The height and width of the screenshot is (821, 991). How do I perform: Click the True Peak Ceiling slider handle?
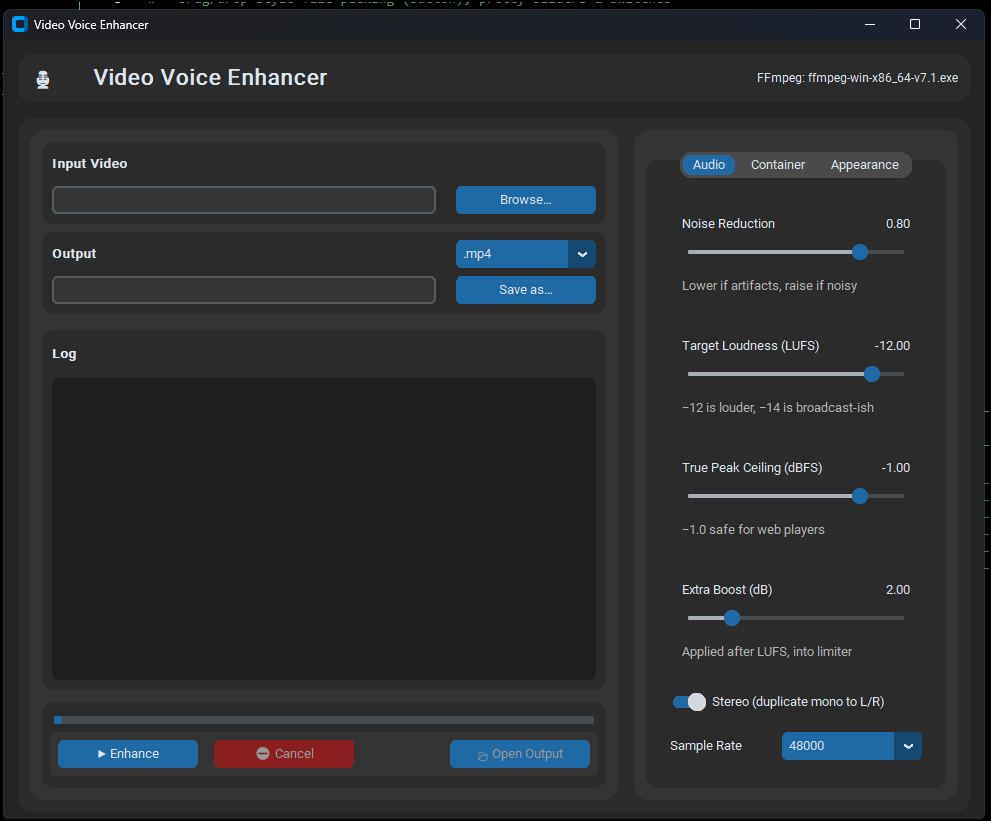tap(860, 496)
